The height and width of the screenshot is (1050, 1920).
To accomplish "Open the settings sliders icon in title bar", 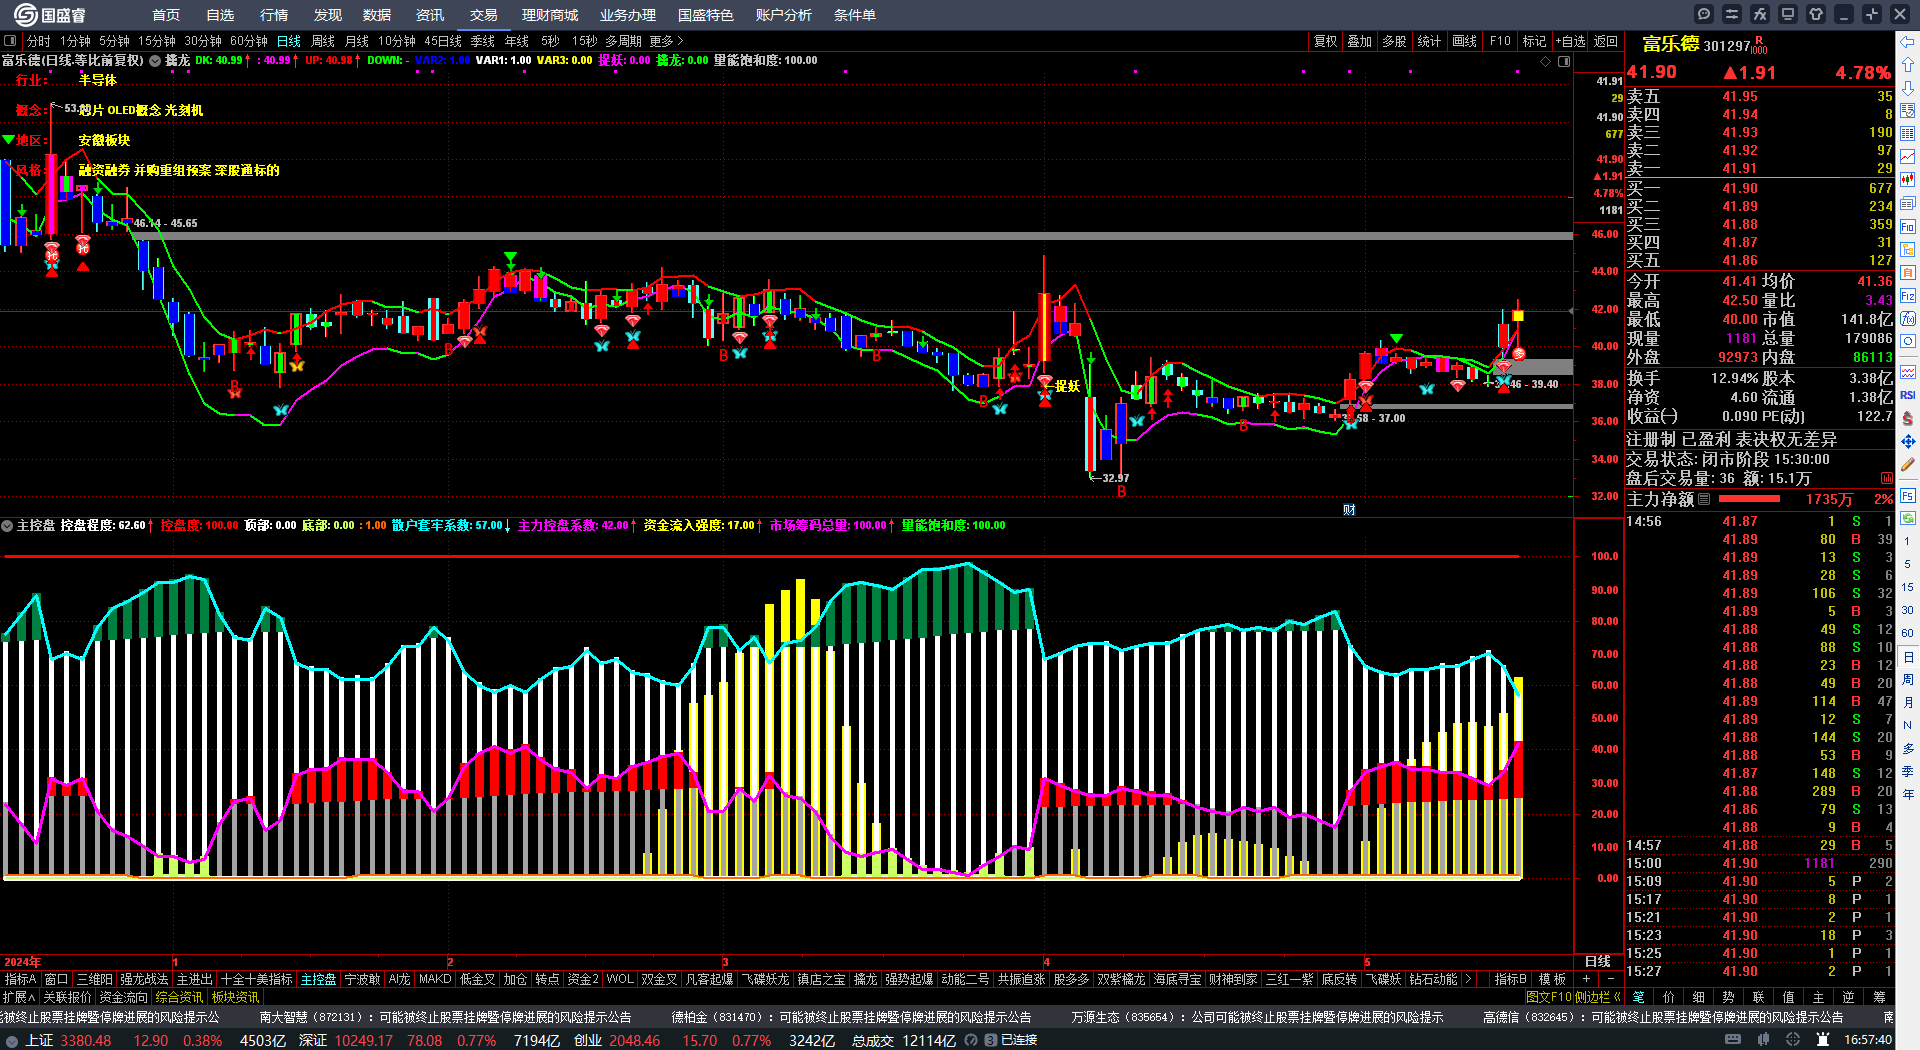I will click(1732, 14).
